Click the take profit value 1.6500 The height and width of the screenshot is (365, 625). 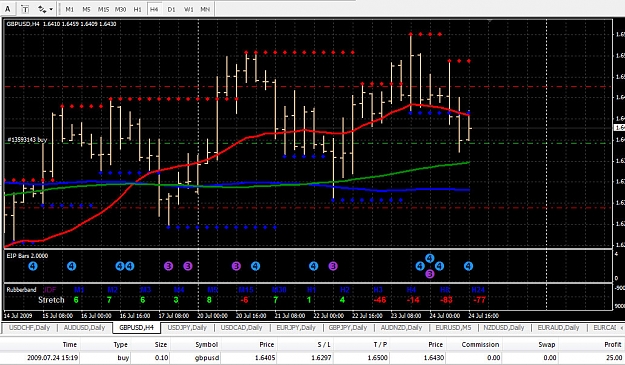(x=377, y=358)
